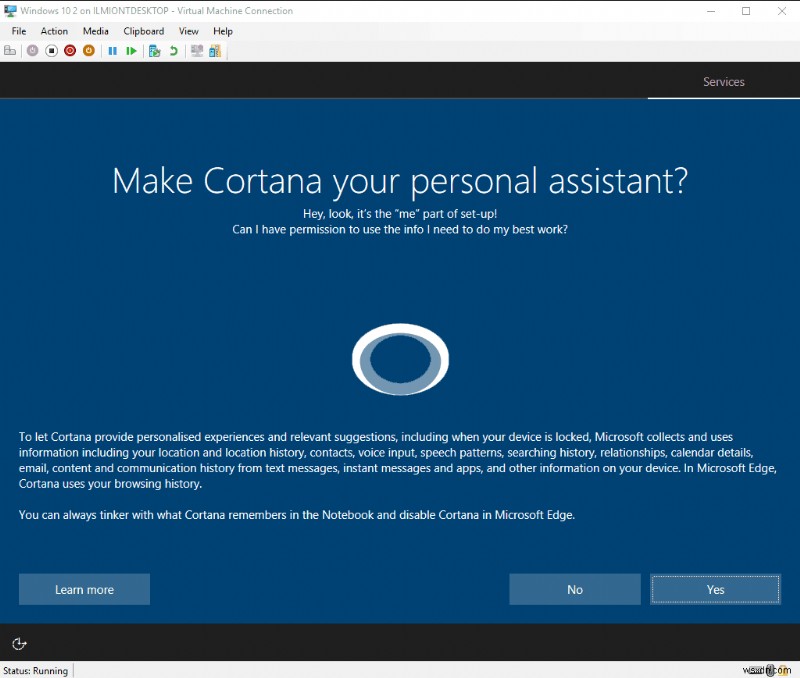
Task: Select the Services tab
Action: [723, 82]
